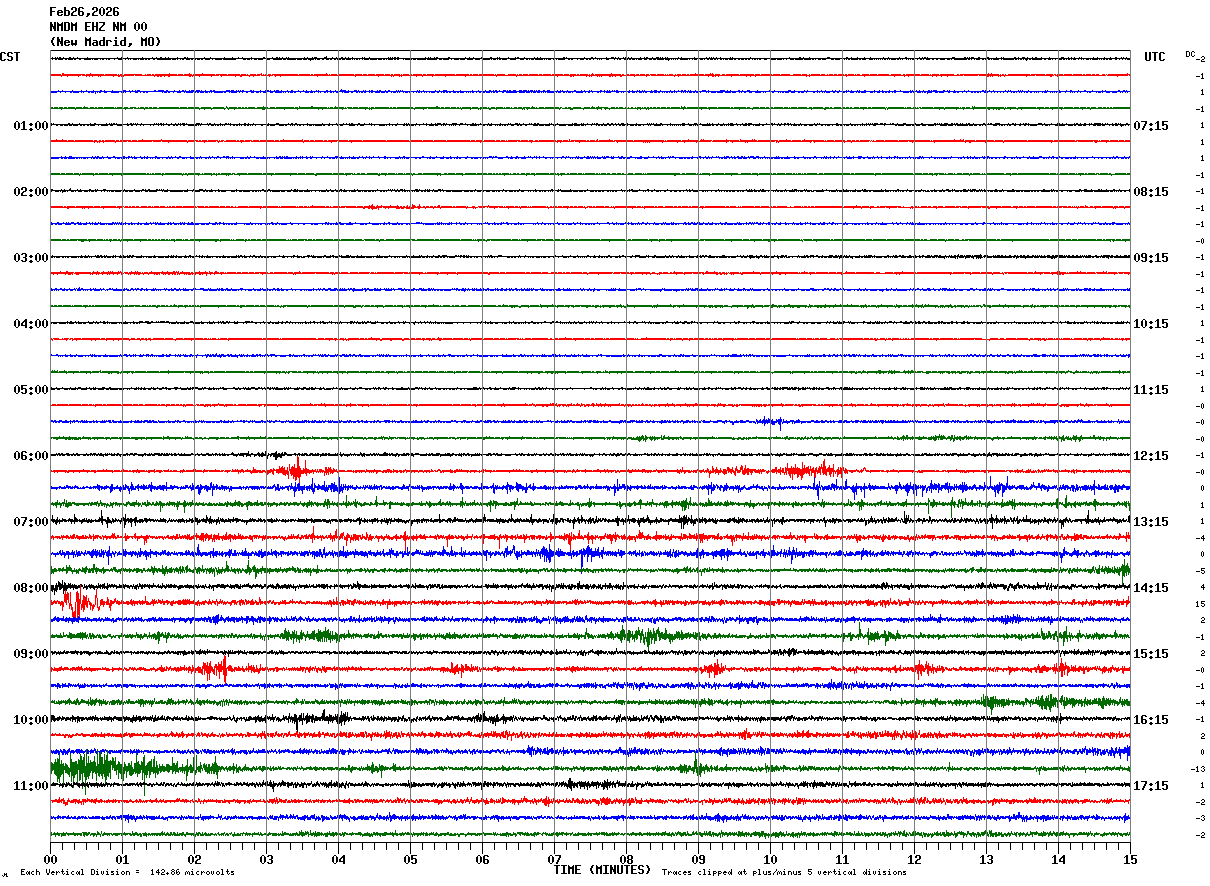This screenshot has height=886, width=1210.
Task: Click the 07:15 UTC time label
Action: [1151, 126]
